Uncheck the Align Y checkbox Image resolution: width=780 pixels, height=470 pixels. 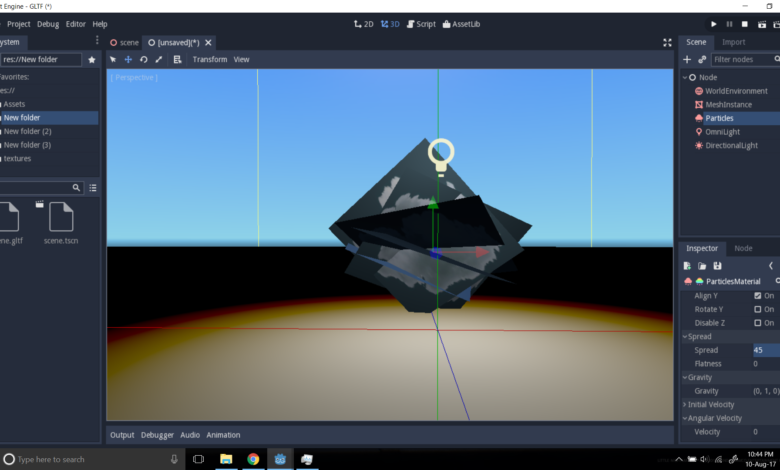pyautogui.click(x=758, y=296)
